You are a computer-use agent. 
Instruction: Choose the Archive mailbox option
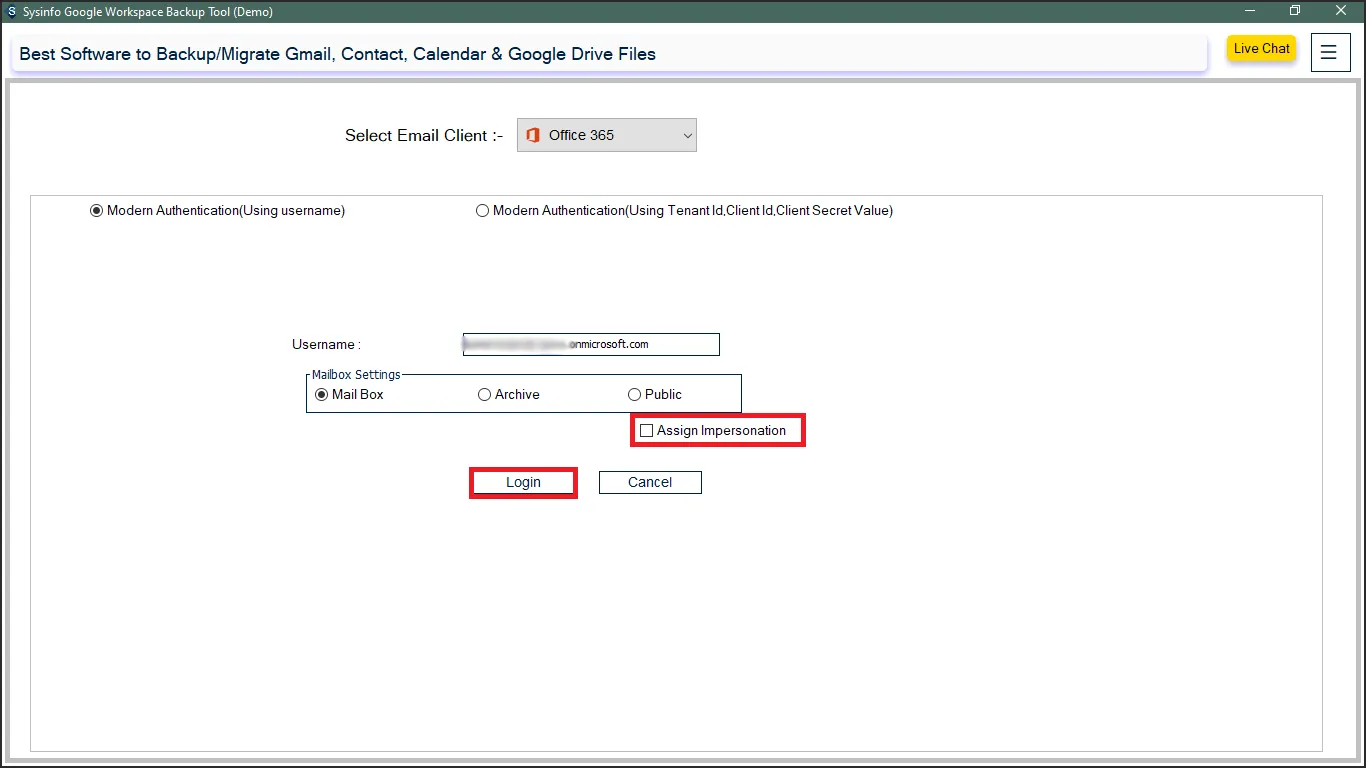485,395
